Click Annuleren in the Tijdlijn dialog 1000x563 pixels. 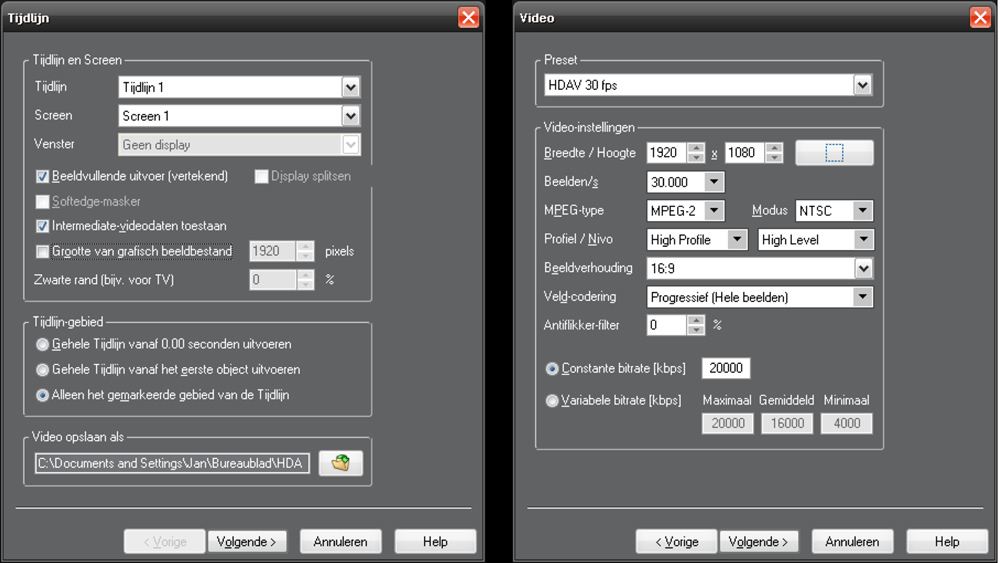point(340,542)
